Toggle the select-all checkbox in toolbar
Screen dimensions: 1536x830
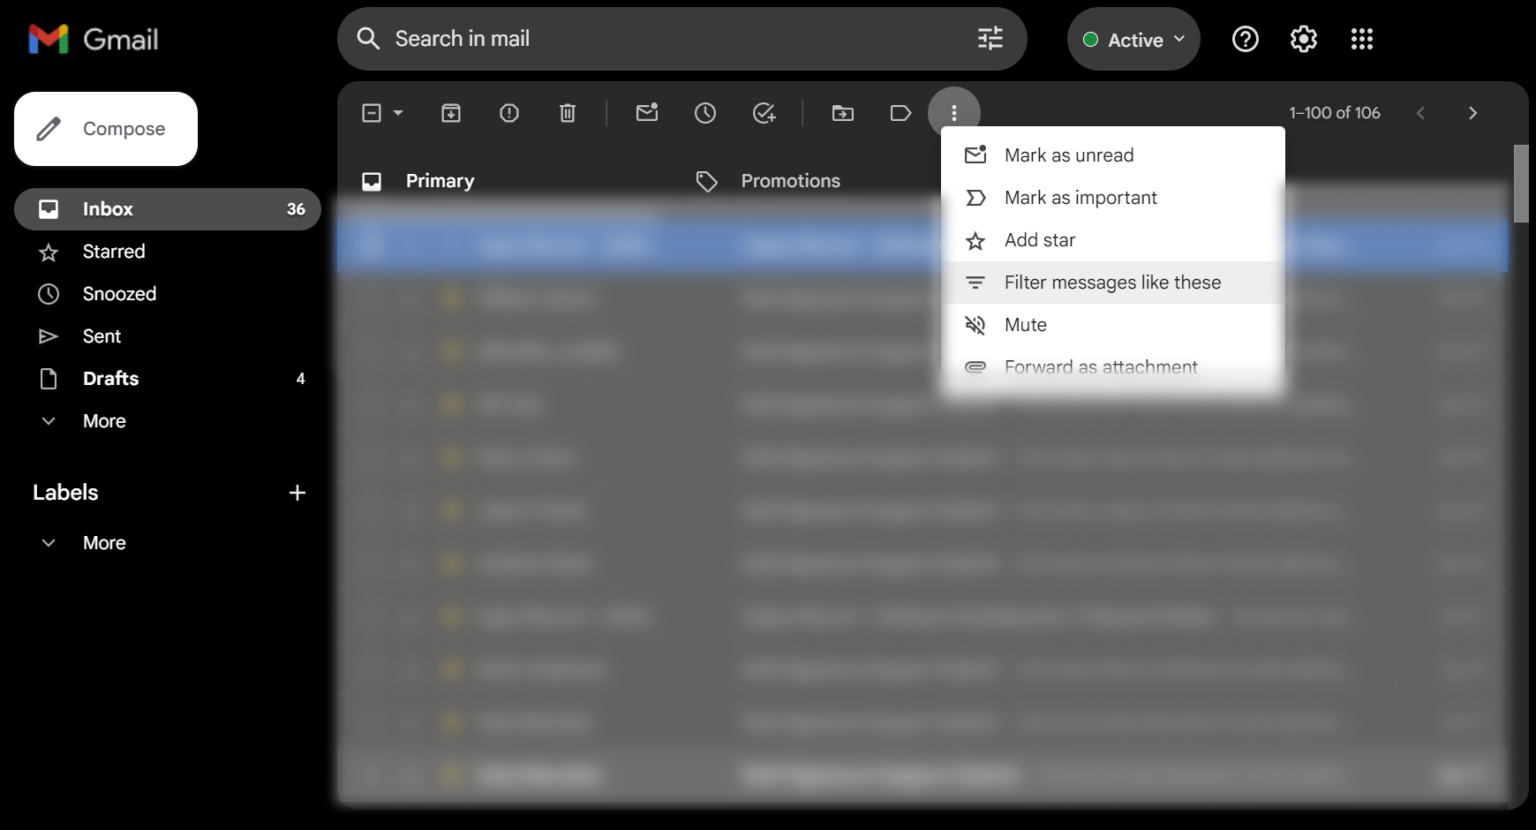(x=371, y=113)
